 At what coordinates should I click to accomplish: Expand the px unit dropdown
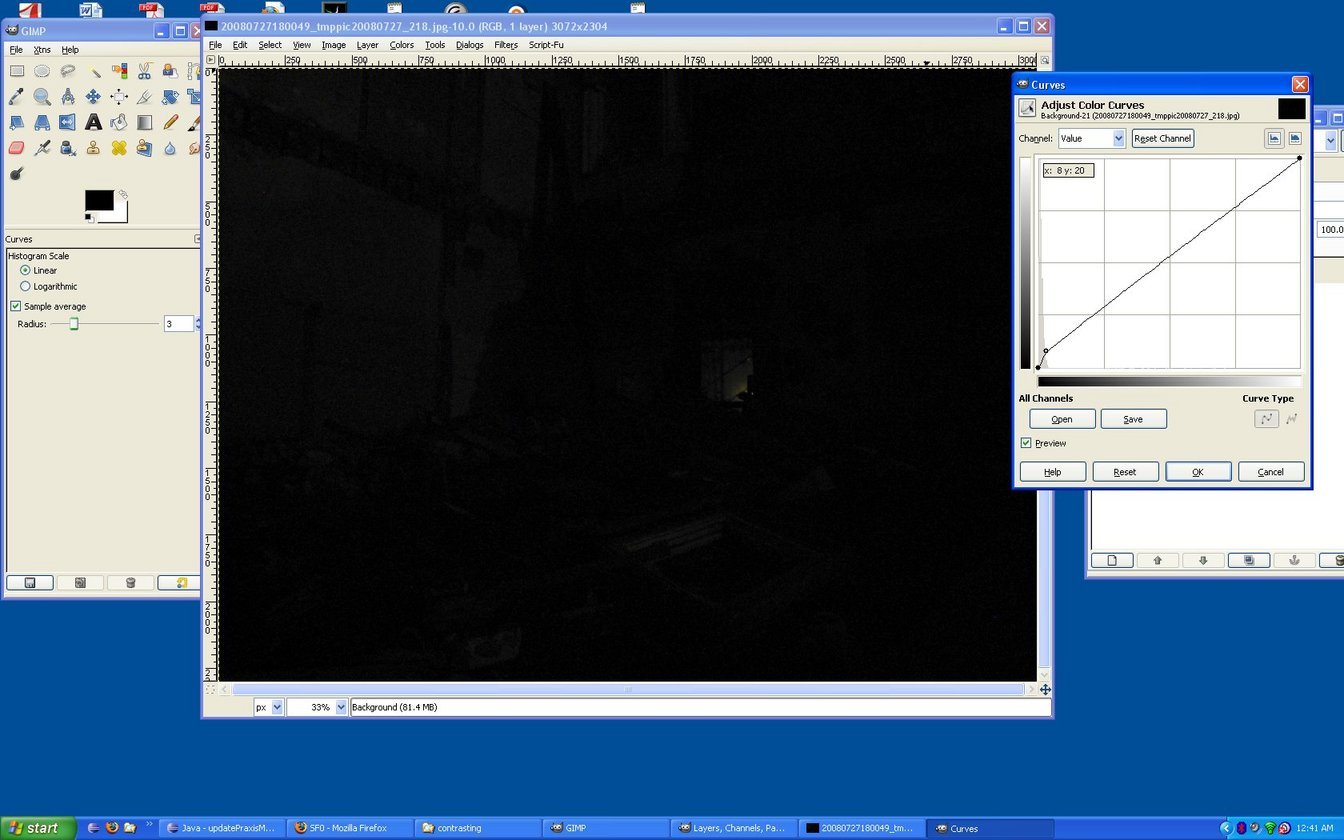(x=277, y=707)
